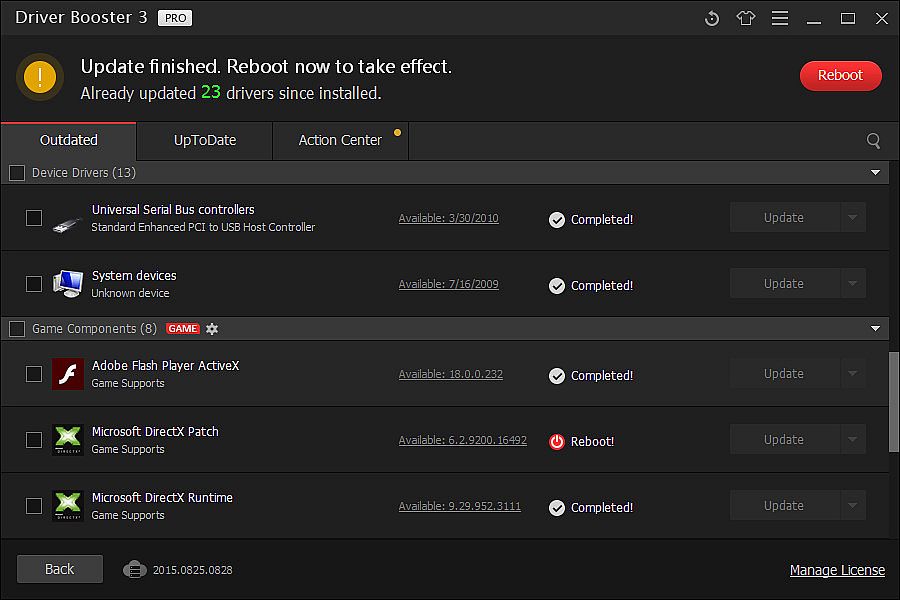Select all Device Drivers via group checkbox
Image resolution: width=900 pixels, height=600 pixels.
[17, 173]
